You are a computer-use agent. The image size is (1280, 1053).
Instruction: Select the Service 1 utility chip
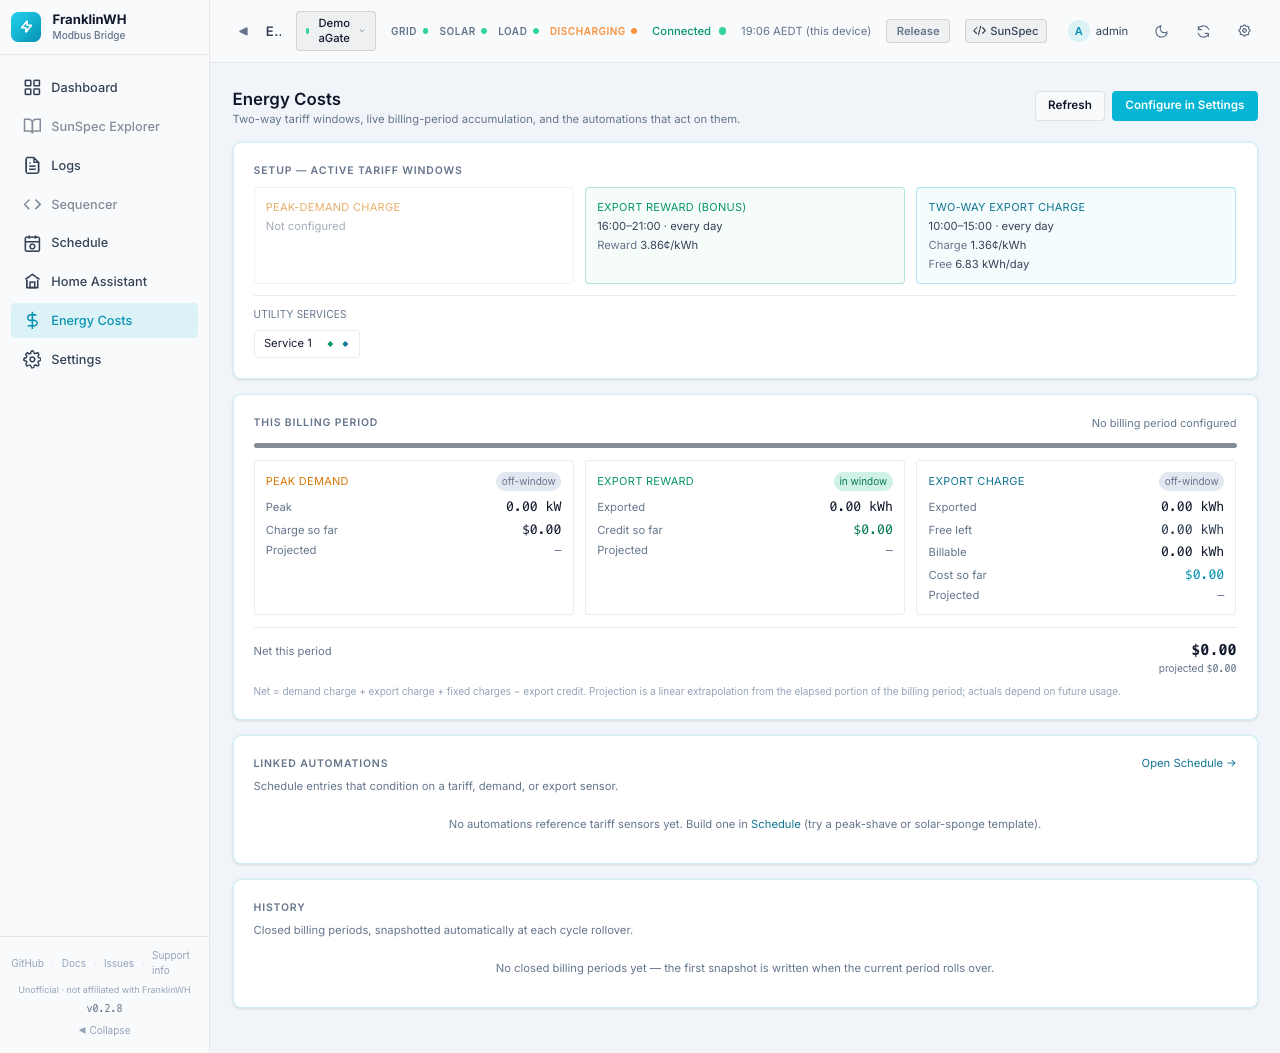306,344
